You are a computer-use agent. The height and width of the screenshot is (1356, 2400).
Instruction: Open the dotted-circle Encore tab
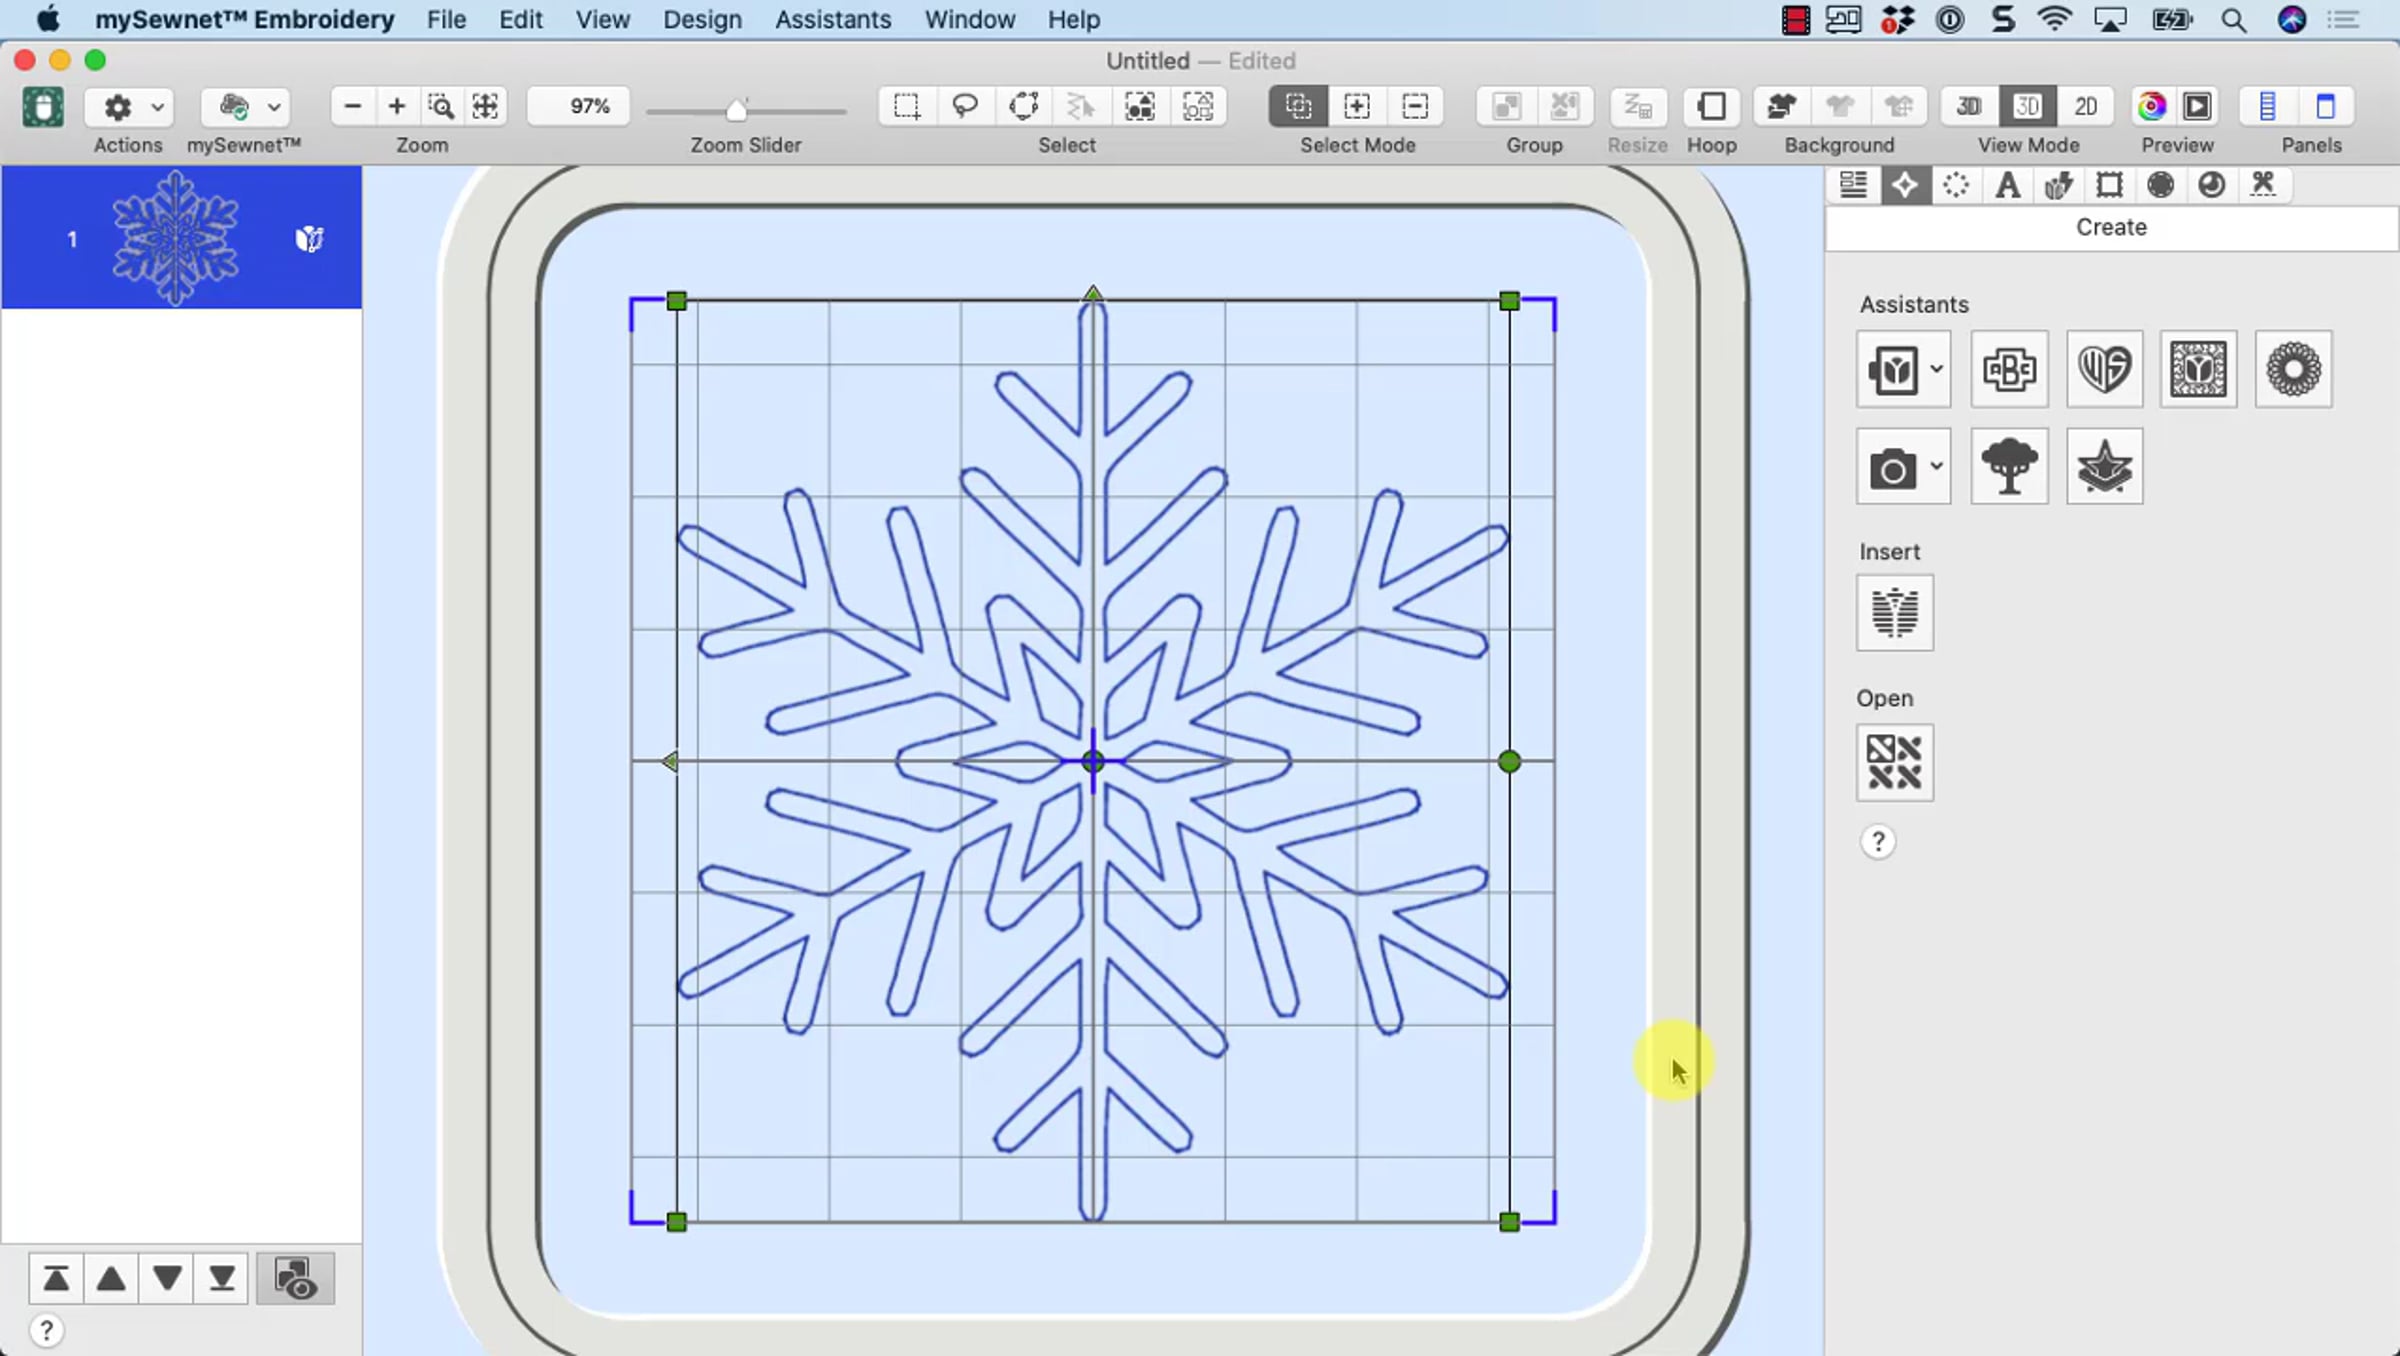1956,185
